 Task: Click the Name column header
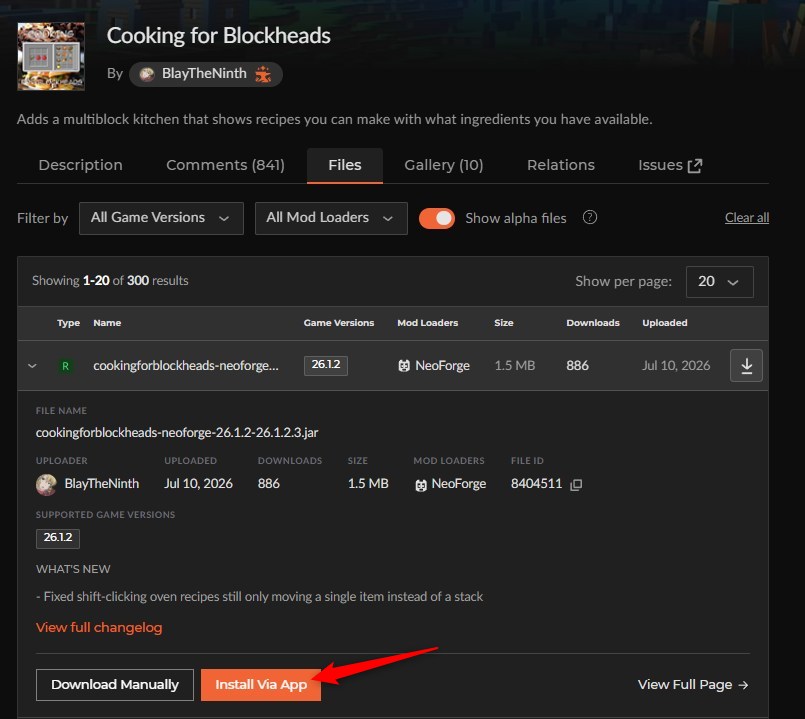click(107, 323)
